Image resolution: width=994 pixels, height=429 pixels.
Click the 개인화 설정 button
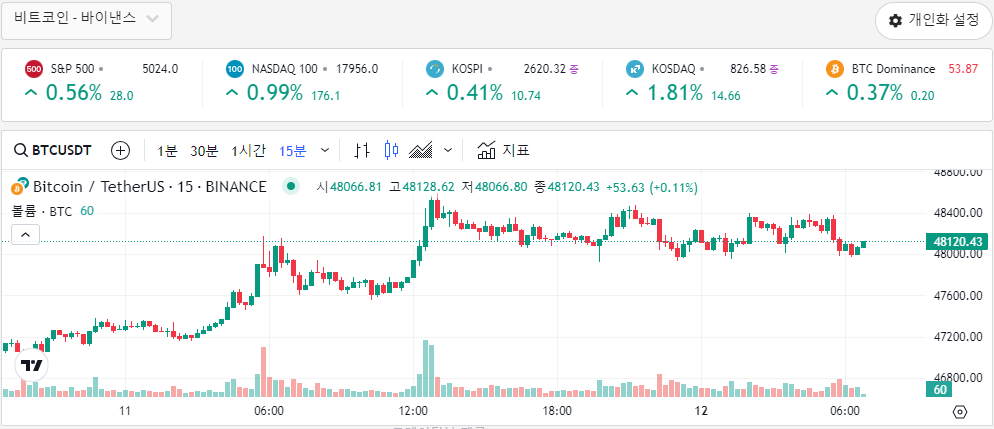coord(934,20)
